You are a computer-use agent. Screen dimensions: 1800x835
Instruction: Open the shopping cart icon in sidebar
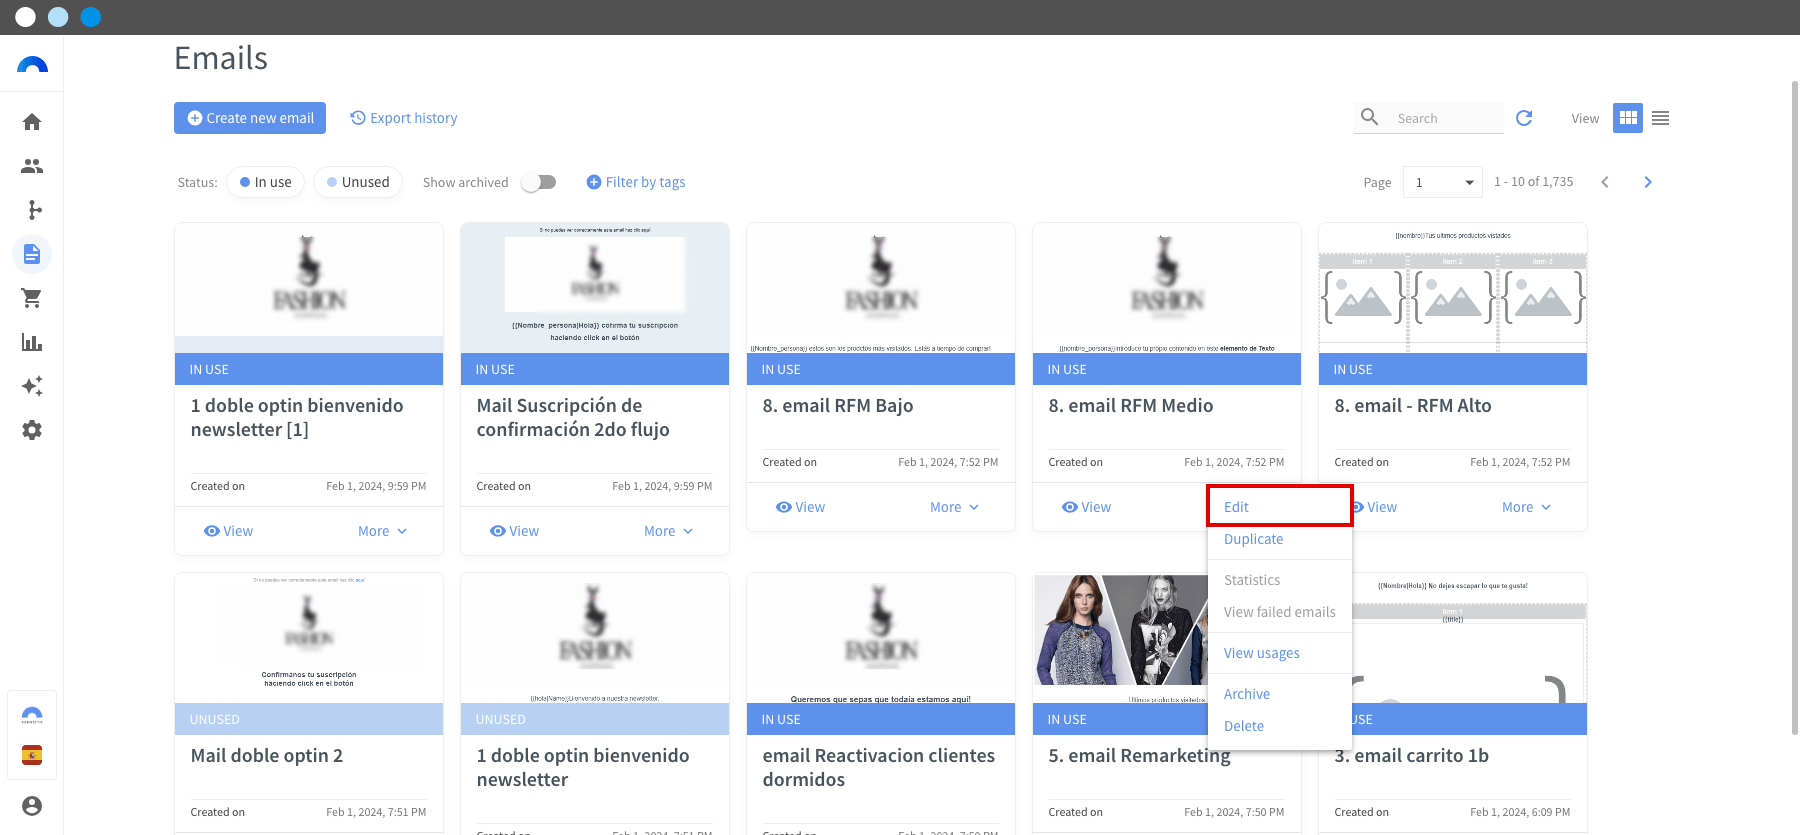coord(32,298)
